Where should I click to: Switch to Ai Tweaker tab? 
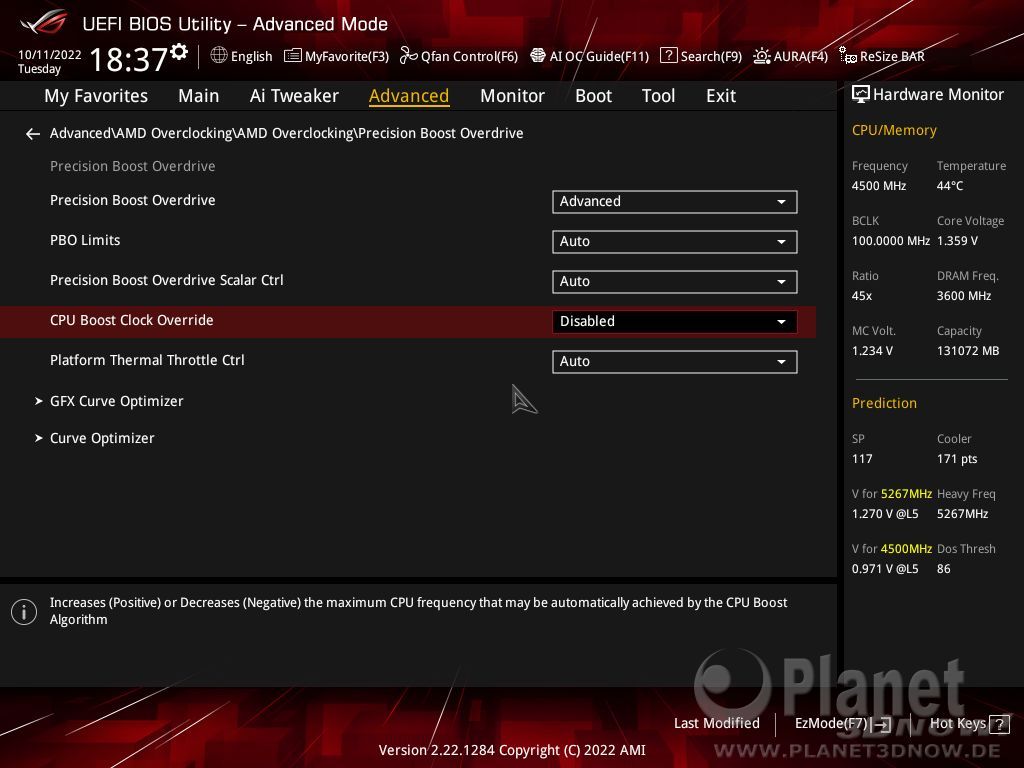(x=294, y=96)
